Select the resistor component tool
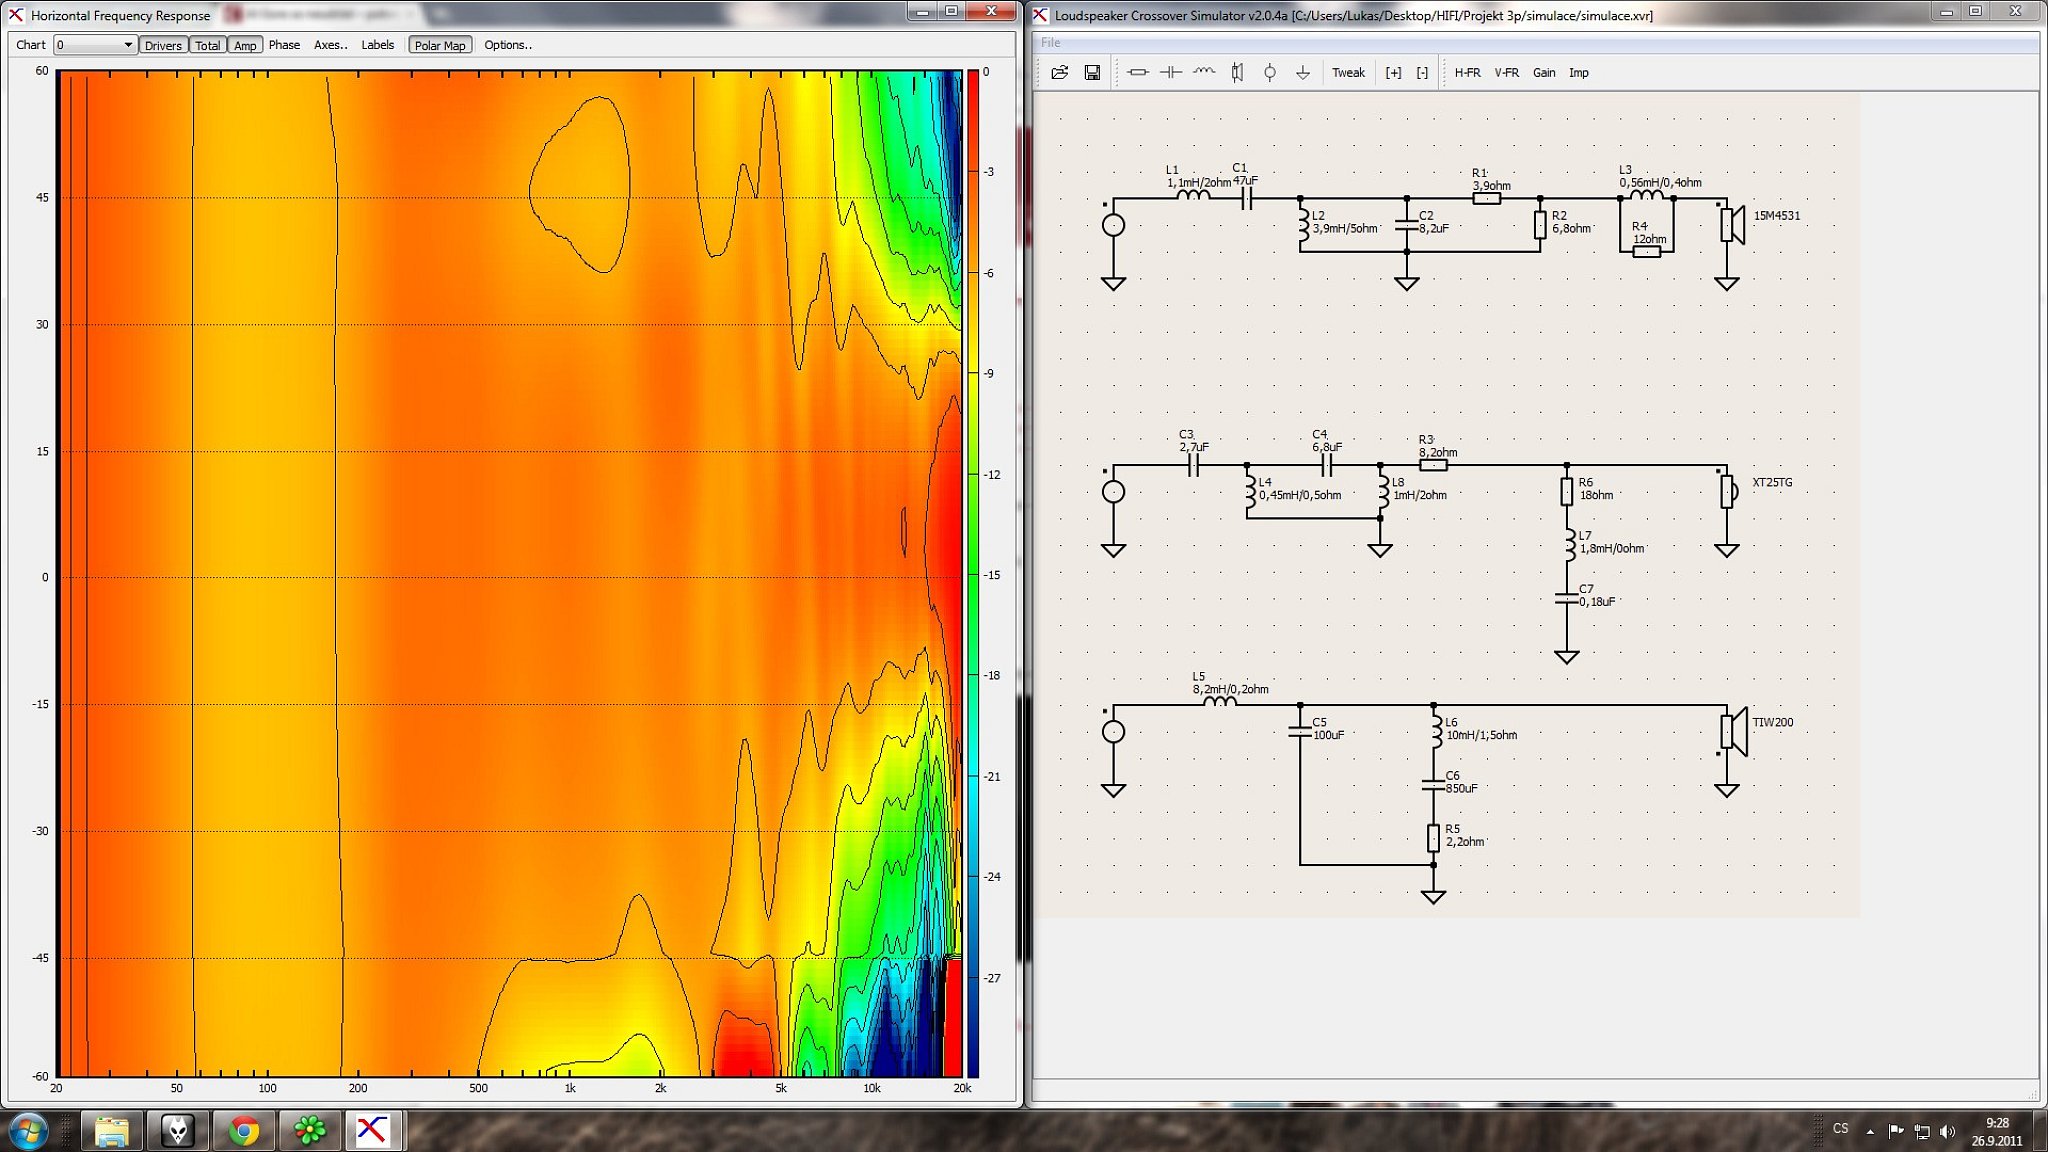 (1137, 73)
